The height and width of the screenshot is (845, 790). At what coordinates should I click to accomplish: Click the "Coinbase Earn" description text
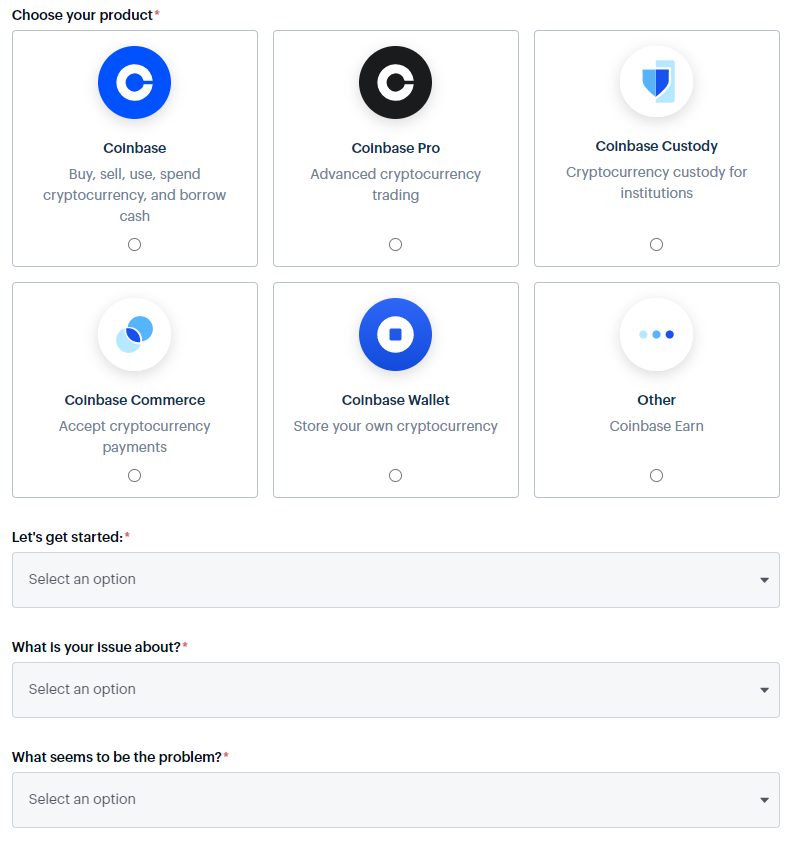(656, 426)
